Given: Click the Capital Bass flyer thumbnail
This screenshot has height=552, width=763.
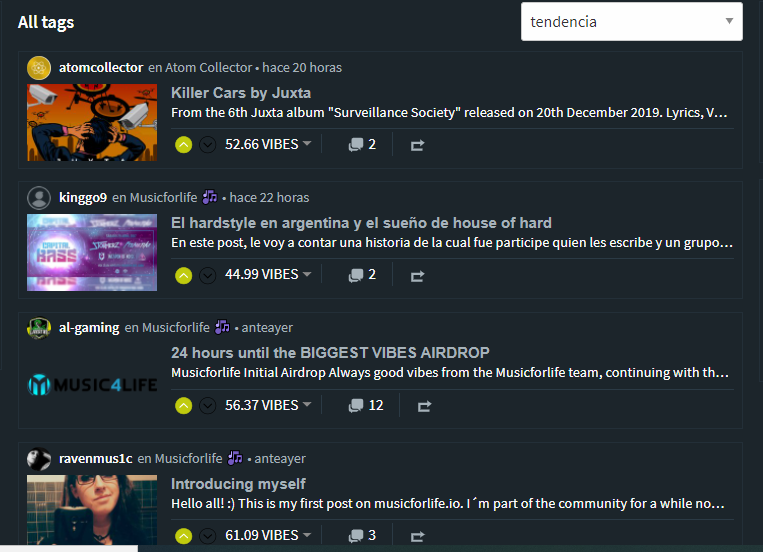Looking at the screenshot, I should point(92,253).
